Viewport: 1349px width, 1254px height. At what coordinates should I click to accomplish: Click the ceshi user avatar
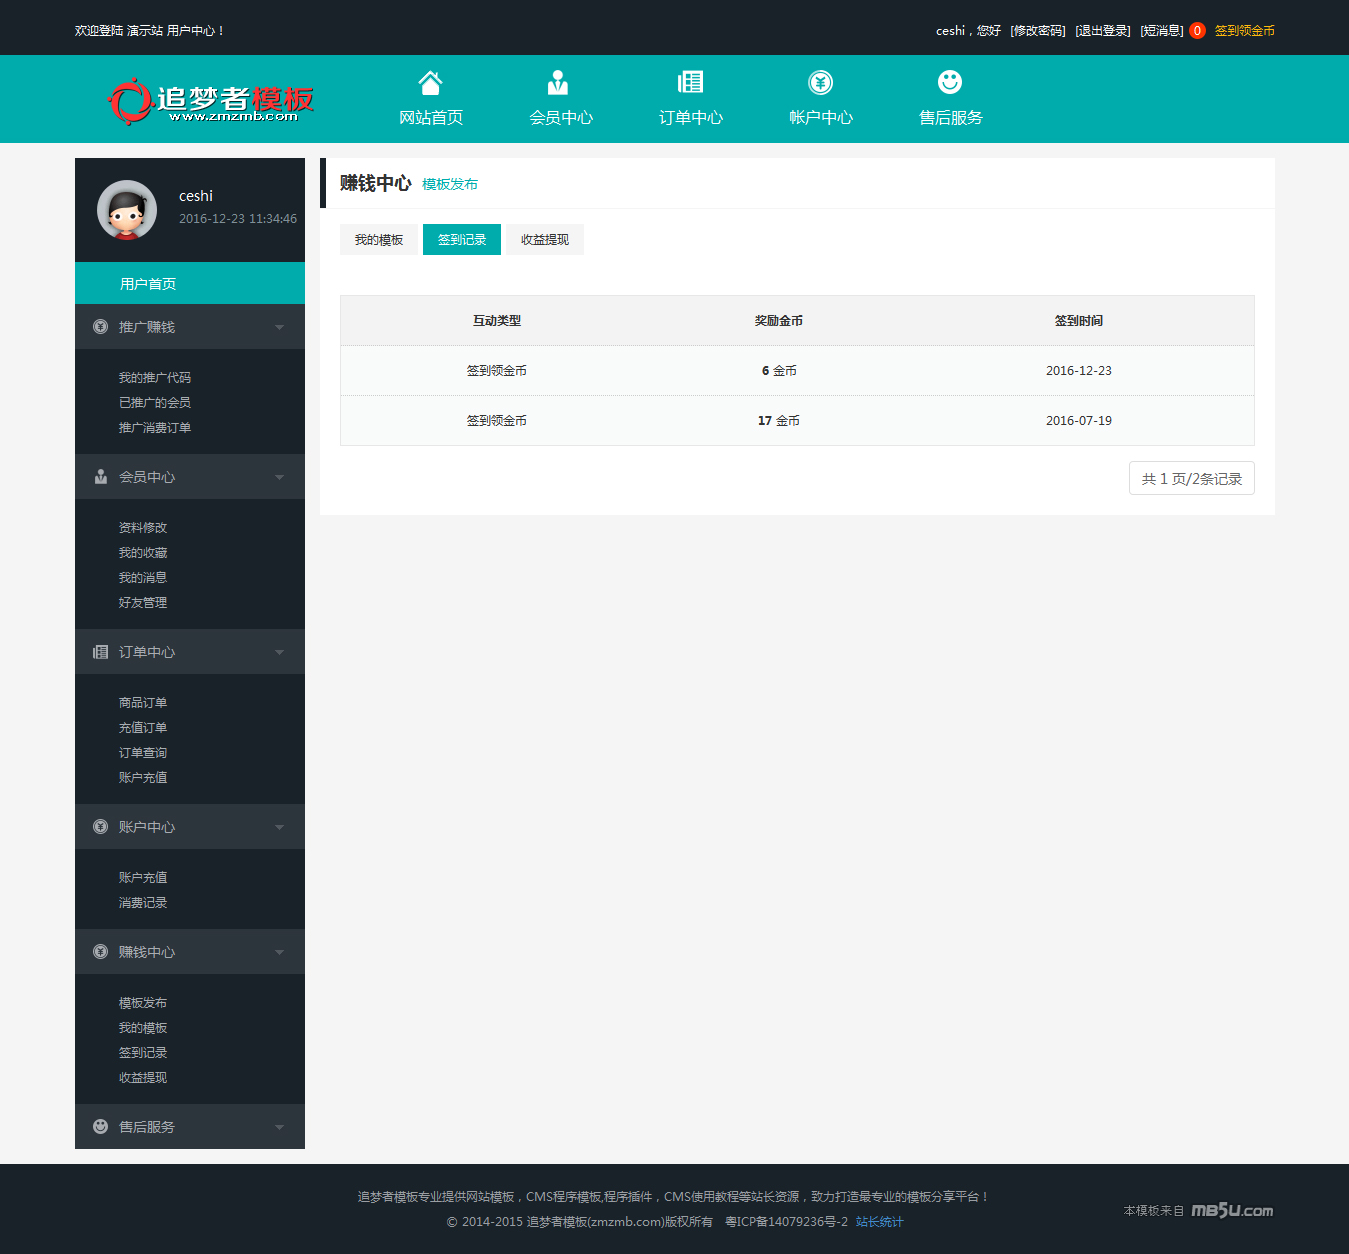[x=127, y=210]
